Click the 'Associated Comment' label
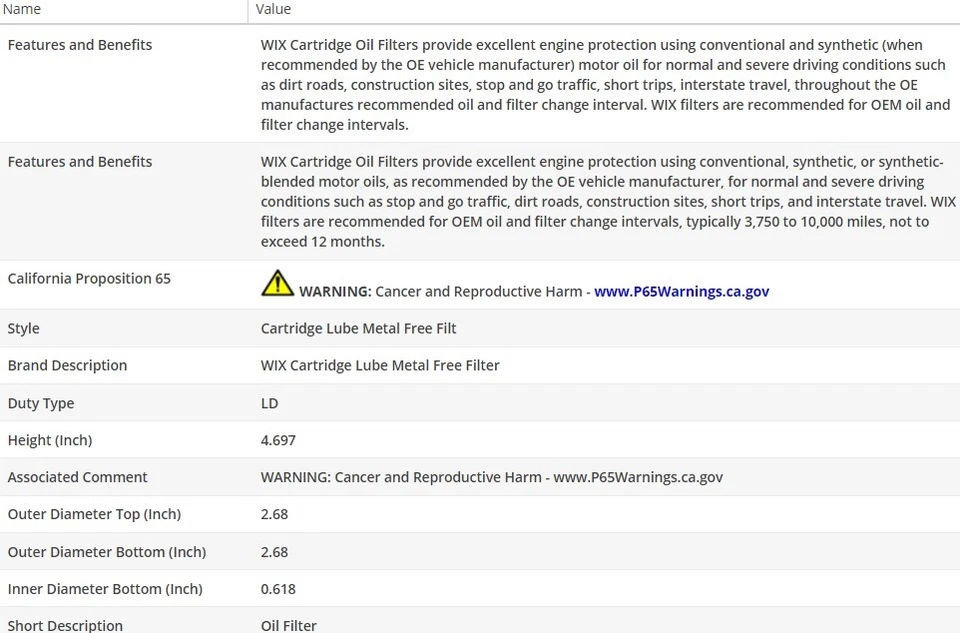Screen dimensions: 960x633 78,477
